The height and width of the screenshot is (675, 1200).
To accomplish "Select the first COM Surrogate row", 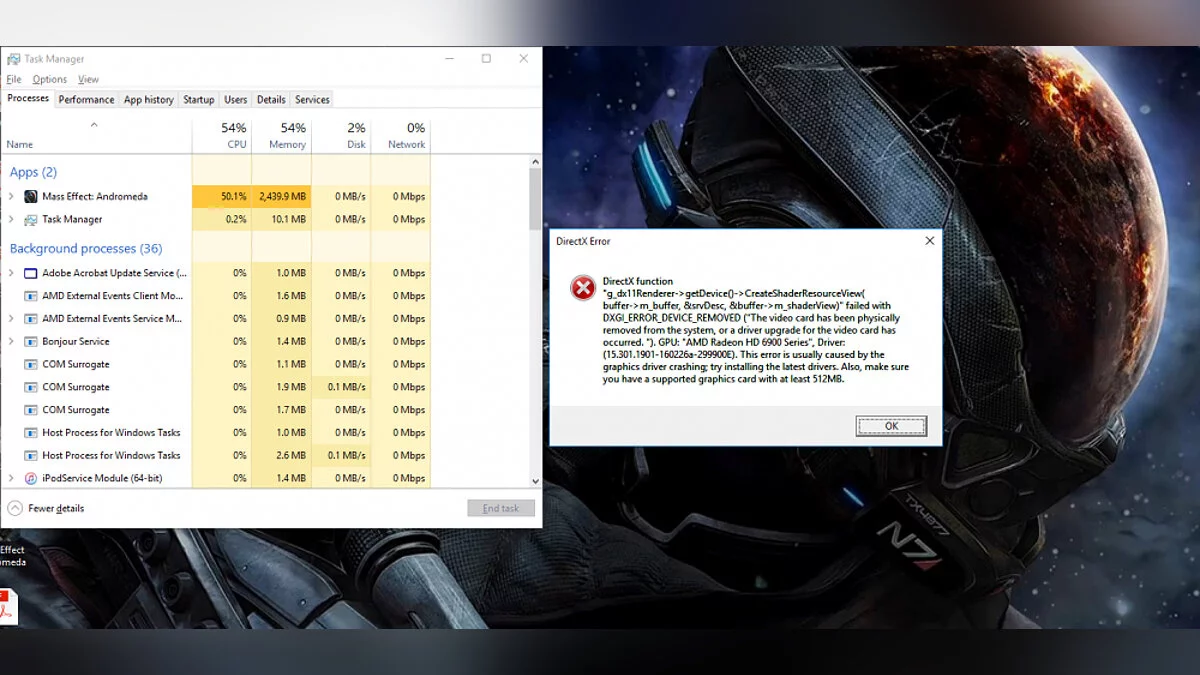I will tap(215, 364).
